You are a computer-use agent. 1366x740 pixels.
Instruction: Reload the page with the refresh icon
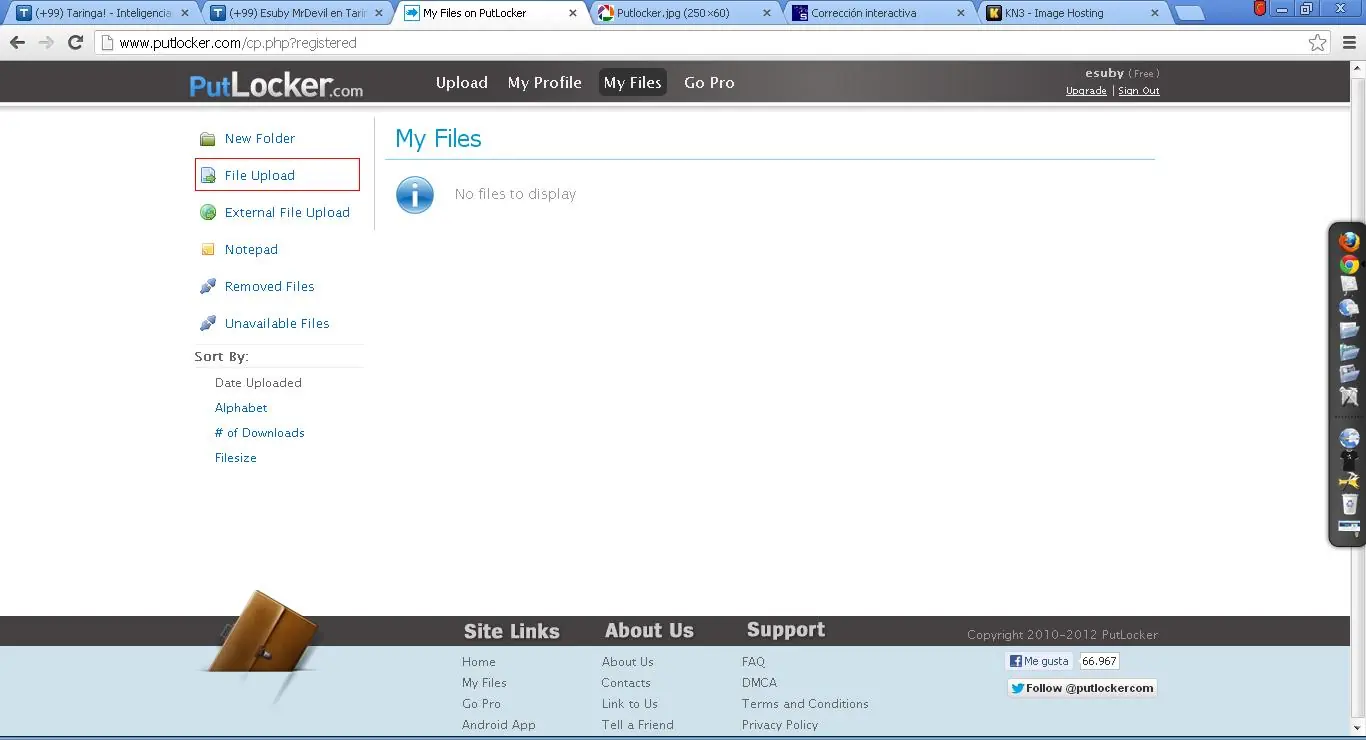pos(75,43)
